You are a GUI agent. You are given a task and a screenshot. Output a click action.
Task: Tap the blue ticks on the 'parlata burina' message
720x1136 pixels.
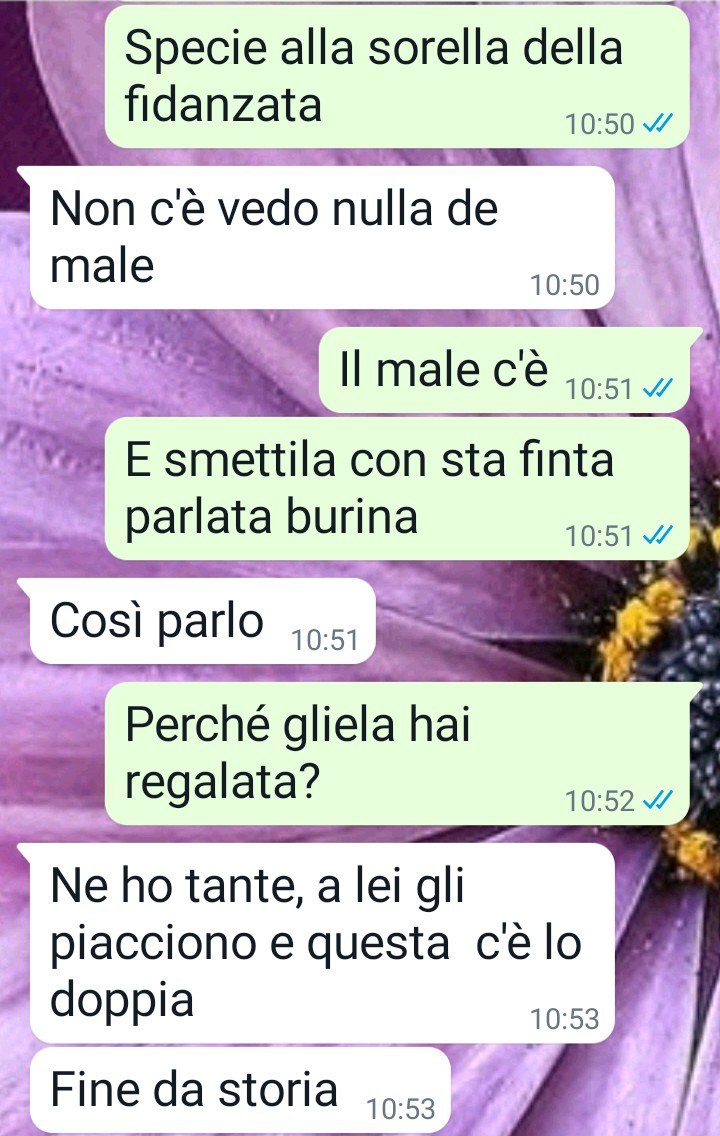(x=658, y=535)
